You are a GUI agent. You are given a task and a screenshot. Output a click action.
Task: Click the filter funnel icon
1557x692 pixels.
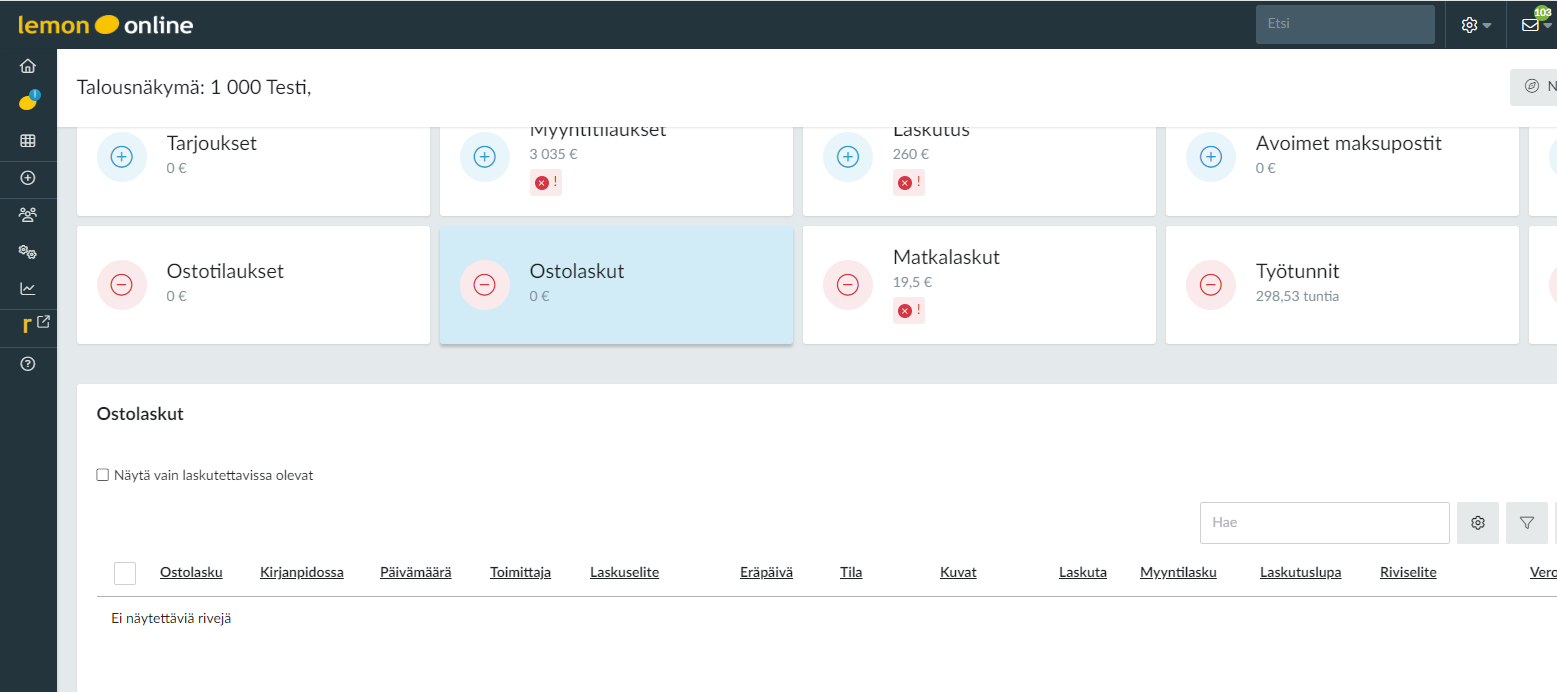(x=1526, y=523)
